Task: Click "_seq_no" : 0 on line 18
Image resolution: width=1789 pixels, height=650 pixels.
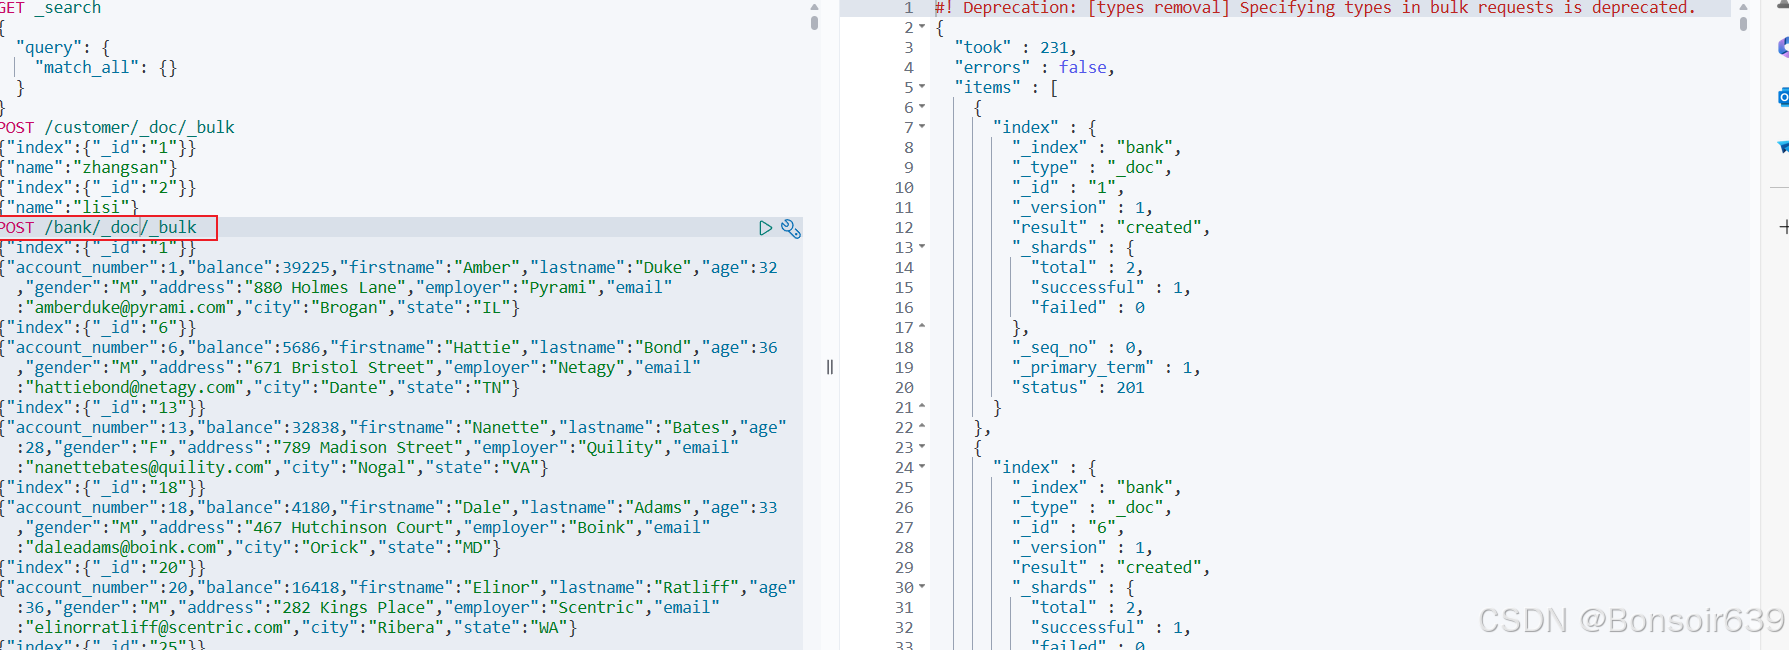Action: (x=1077, y=348)
